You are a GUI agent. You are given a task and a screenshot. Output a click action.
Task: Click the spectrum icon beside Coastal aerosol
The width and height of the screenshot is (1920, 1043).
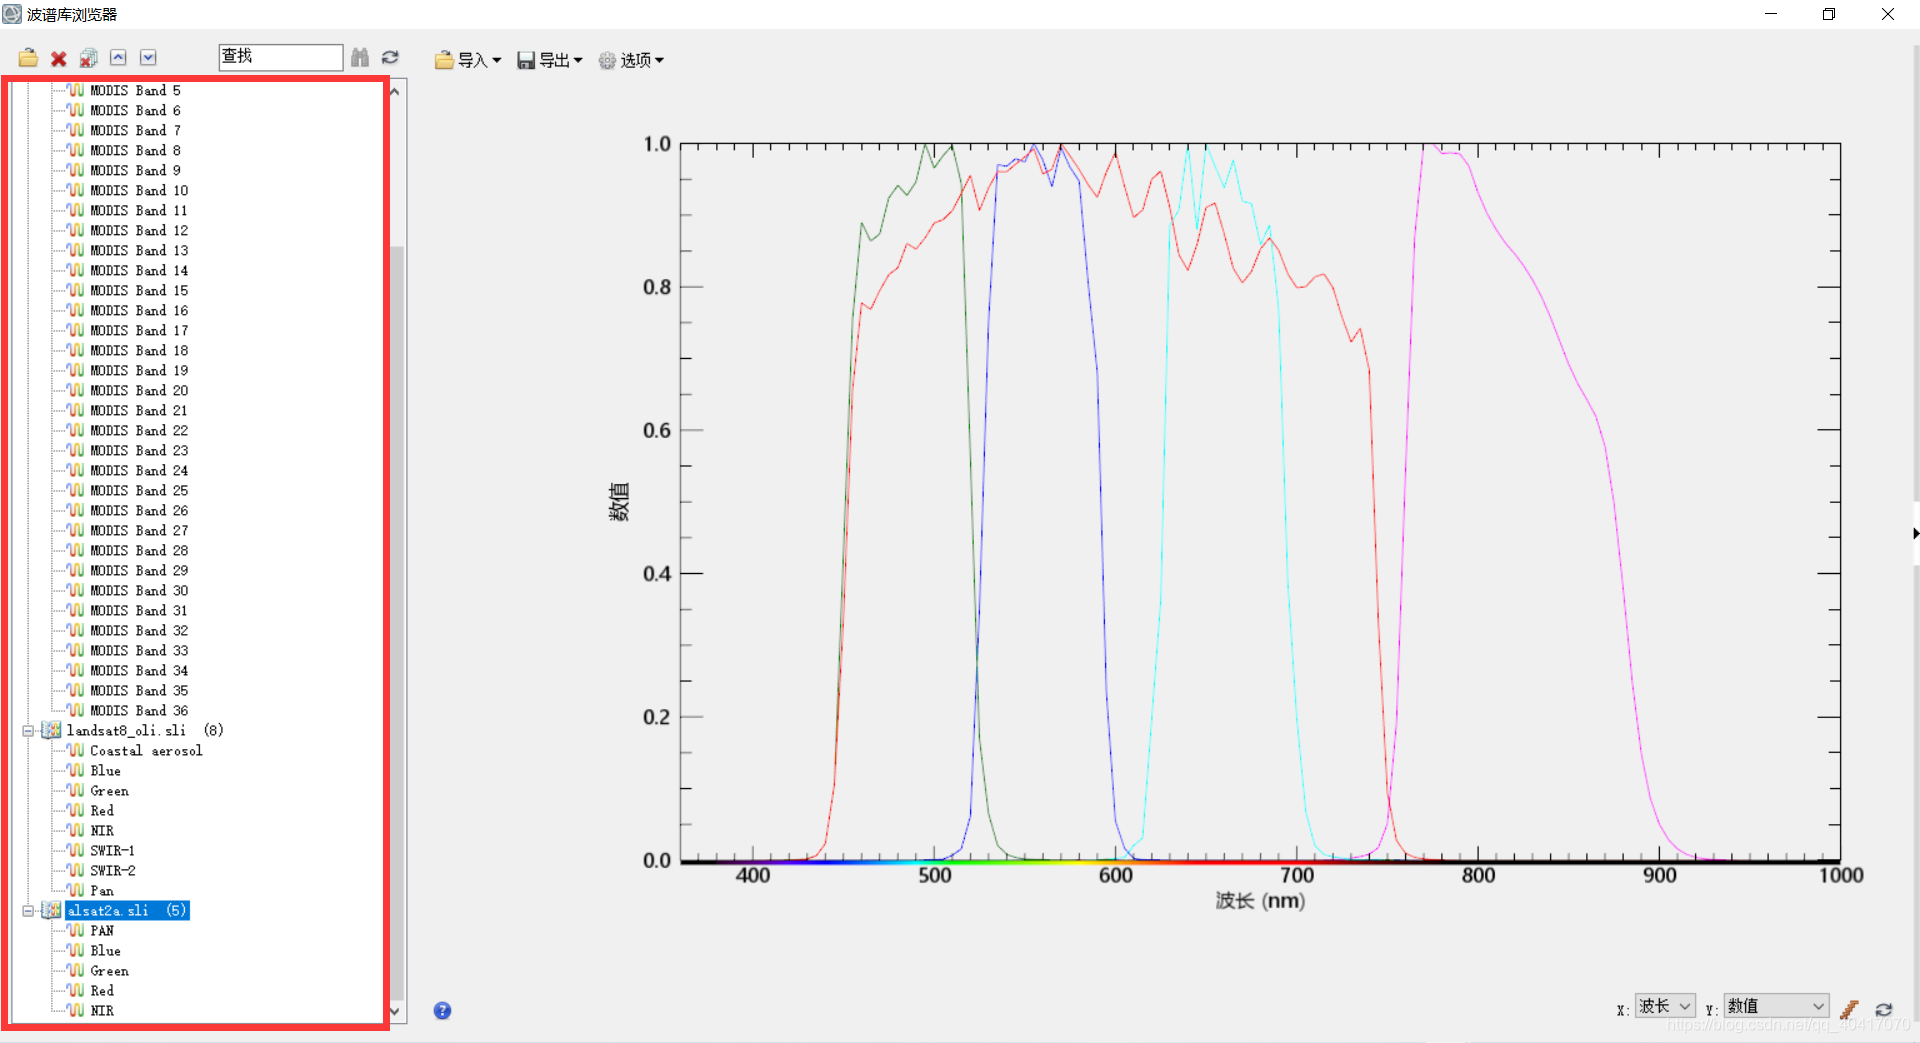[x=76, y=750]
